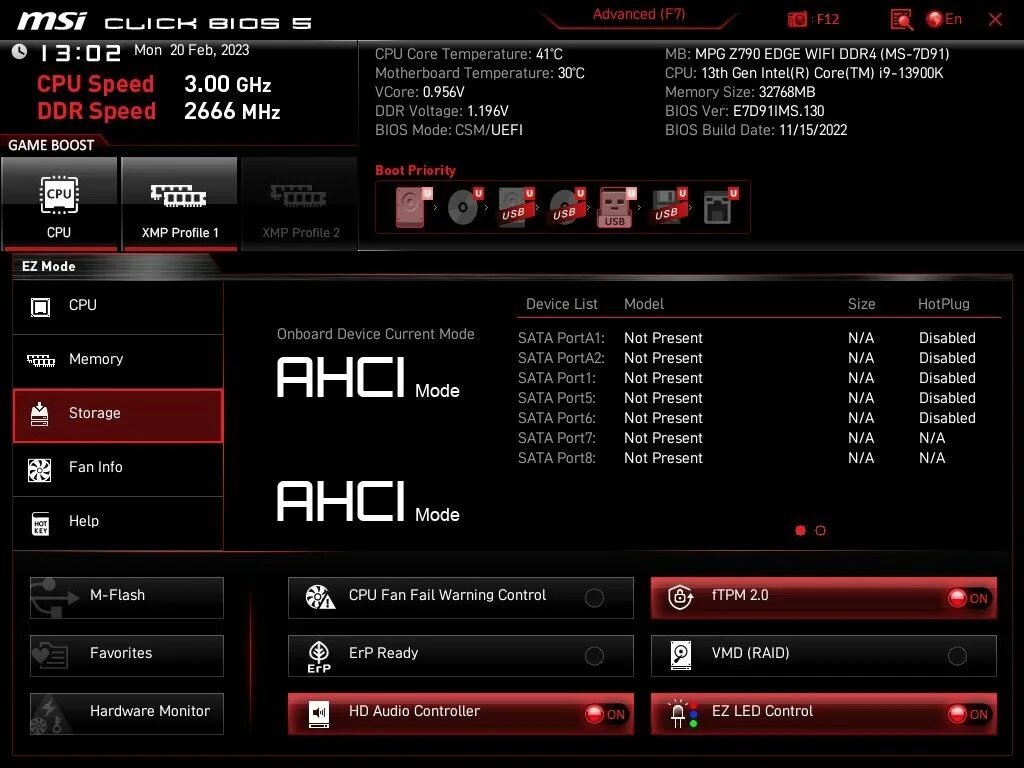Viewport: 1024px width, 768px height.
Task: Click the clock icon beside the time
Action: coord(20,52)
